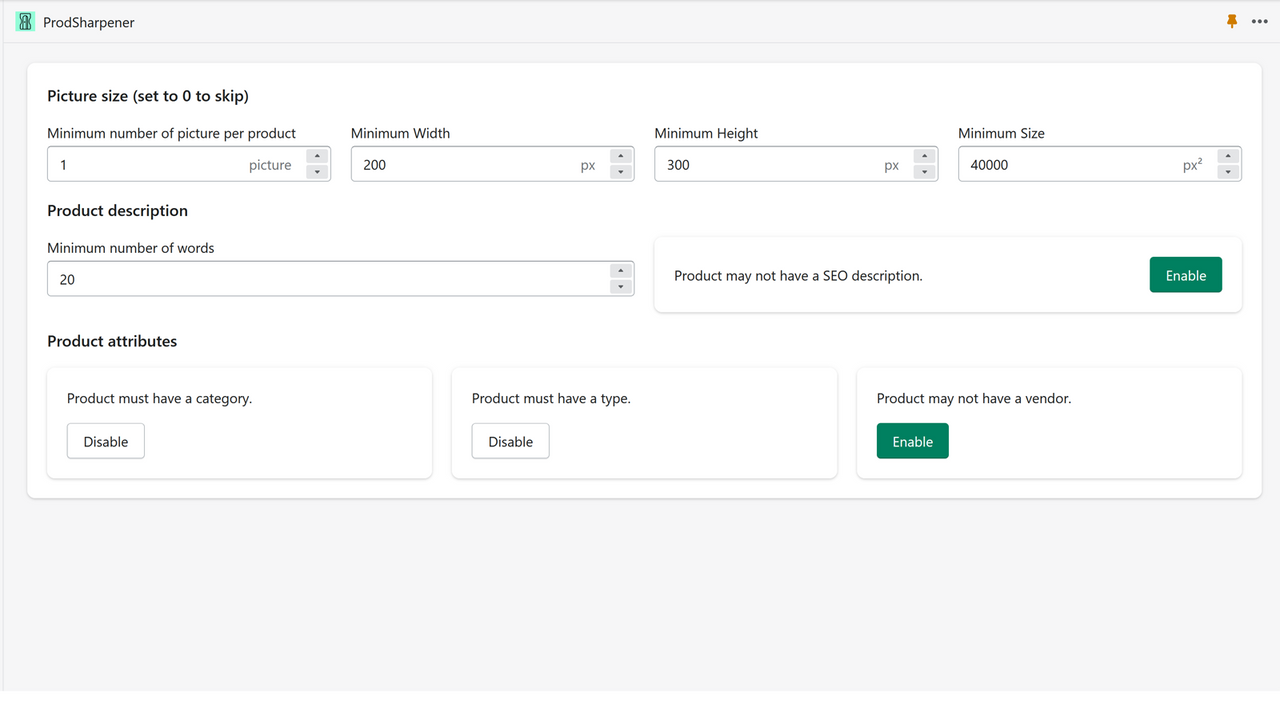
Task: Click the orange pin icon
Action: 1232,21
